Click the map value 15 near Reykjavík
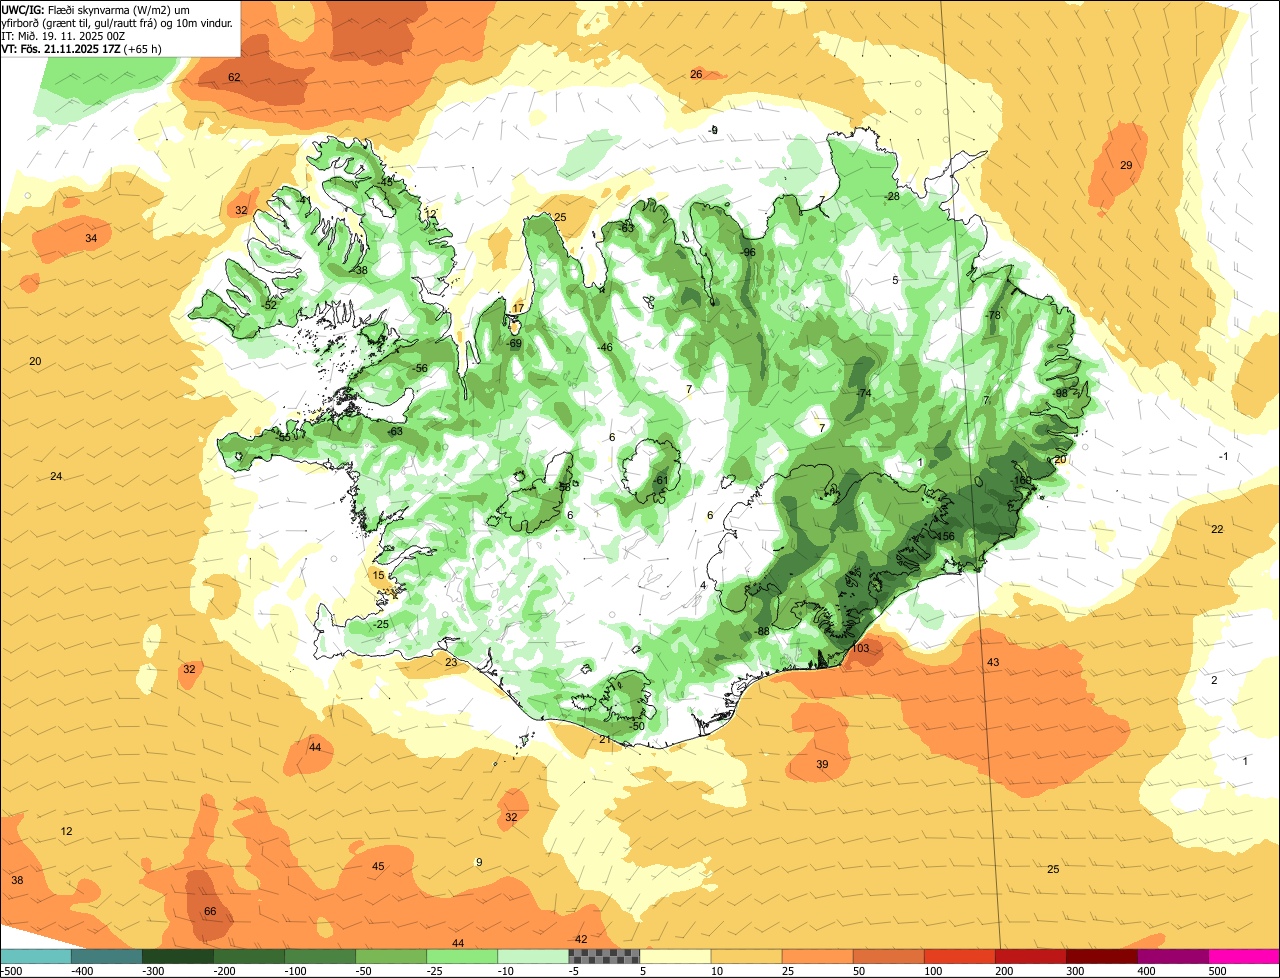Screen dimensions: 1280x978 [378, 575]
